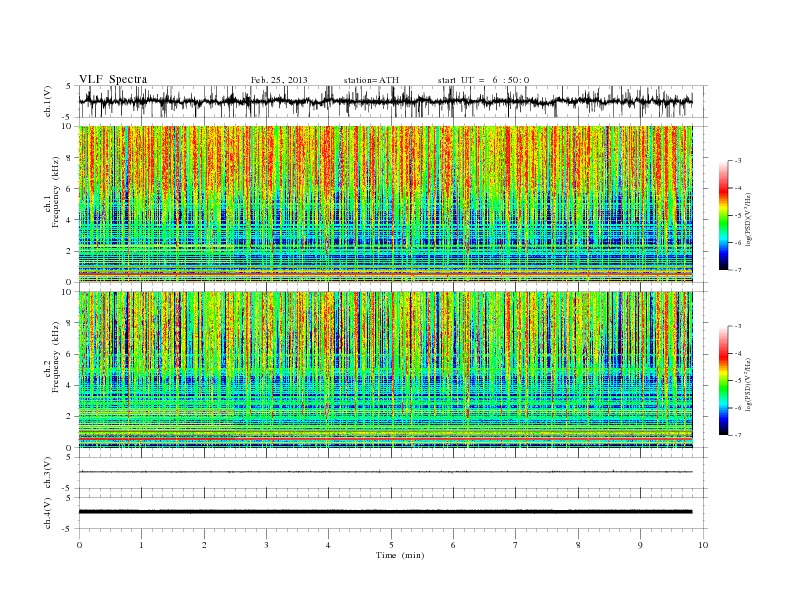Click time-axis tick label "7" at bottom
The width and height of the screenshot is (792, 612).
[x=516, y=545]
